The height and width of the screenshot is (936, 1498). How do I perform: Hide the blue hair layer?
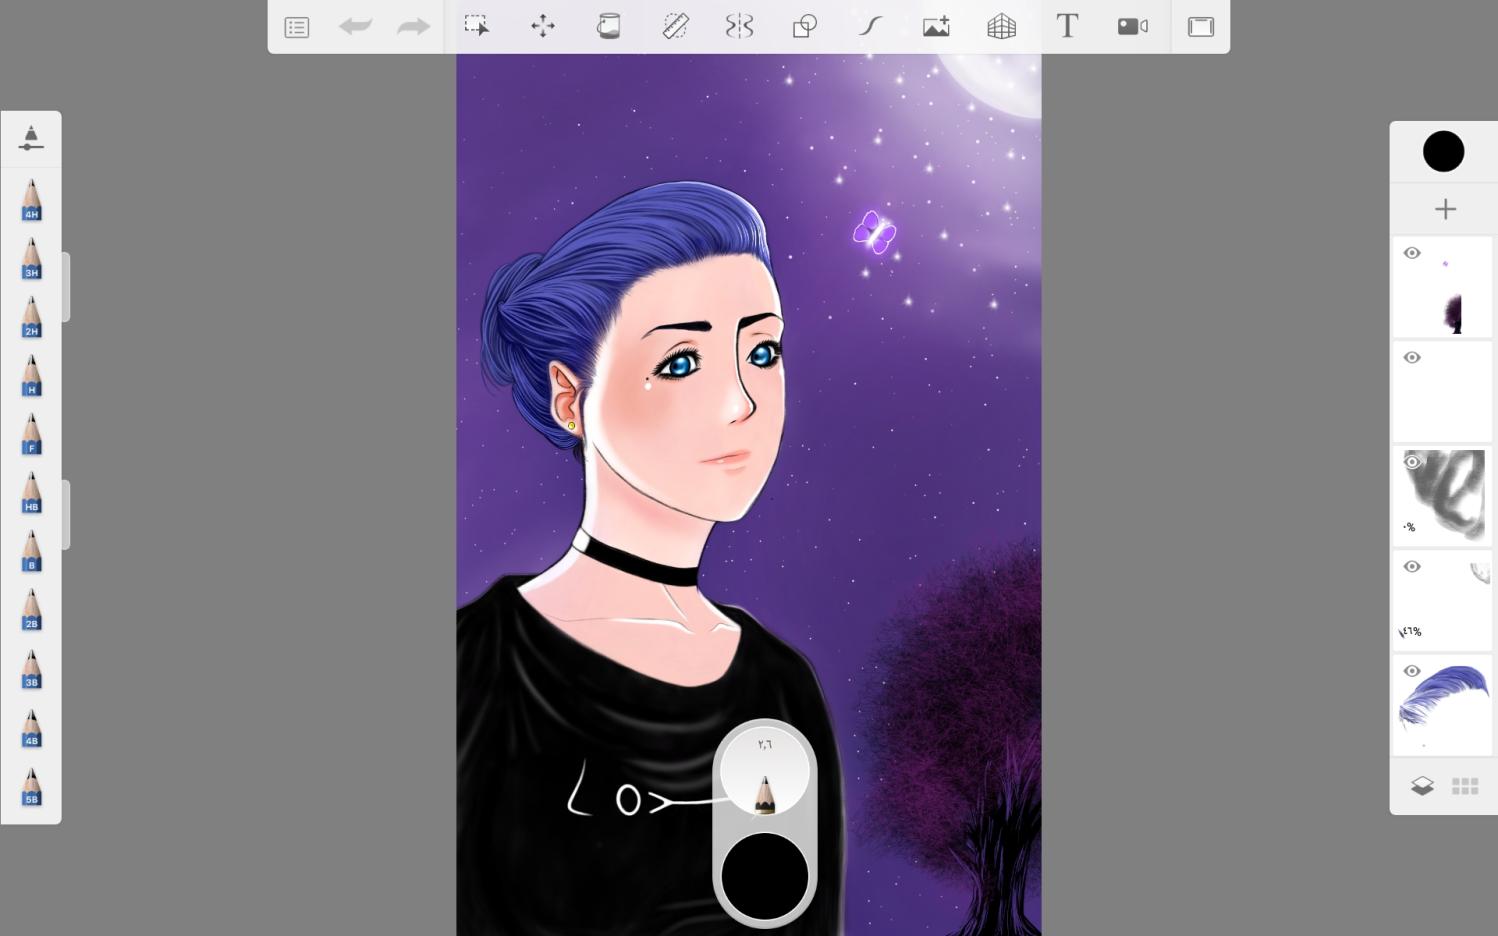pyautogui.click(x=1412, y=671)
